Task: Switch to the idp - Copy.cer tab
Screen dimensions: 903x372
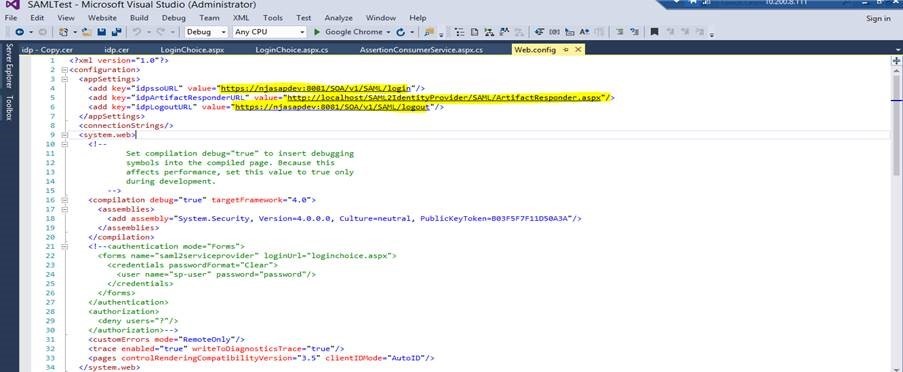Action: pyautogui.click(x=47, y=50)
